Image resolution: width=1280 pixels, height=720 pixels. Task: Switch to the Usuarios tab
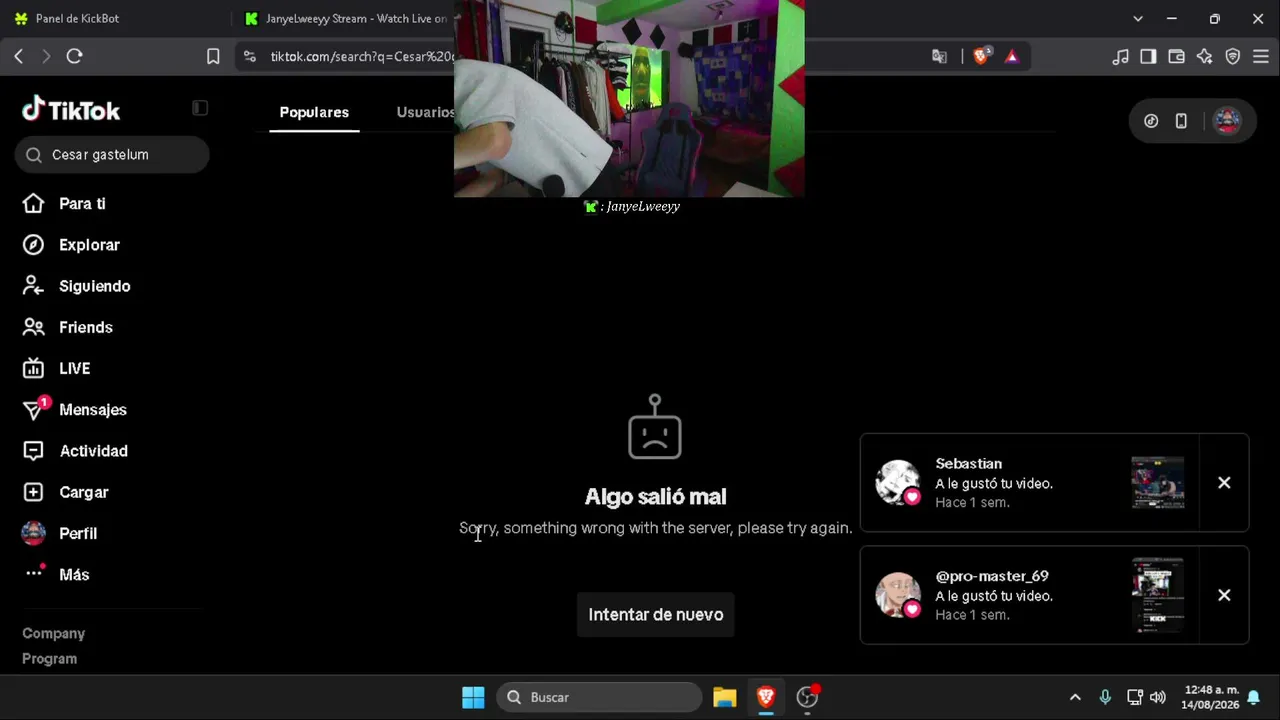pos(426,112)
